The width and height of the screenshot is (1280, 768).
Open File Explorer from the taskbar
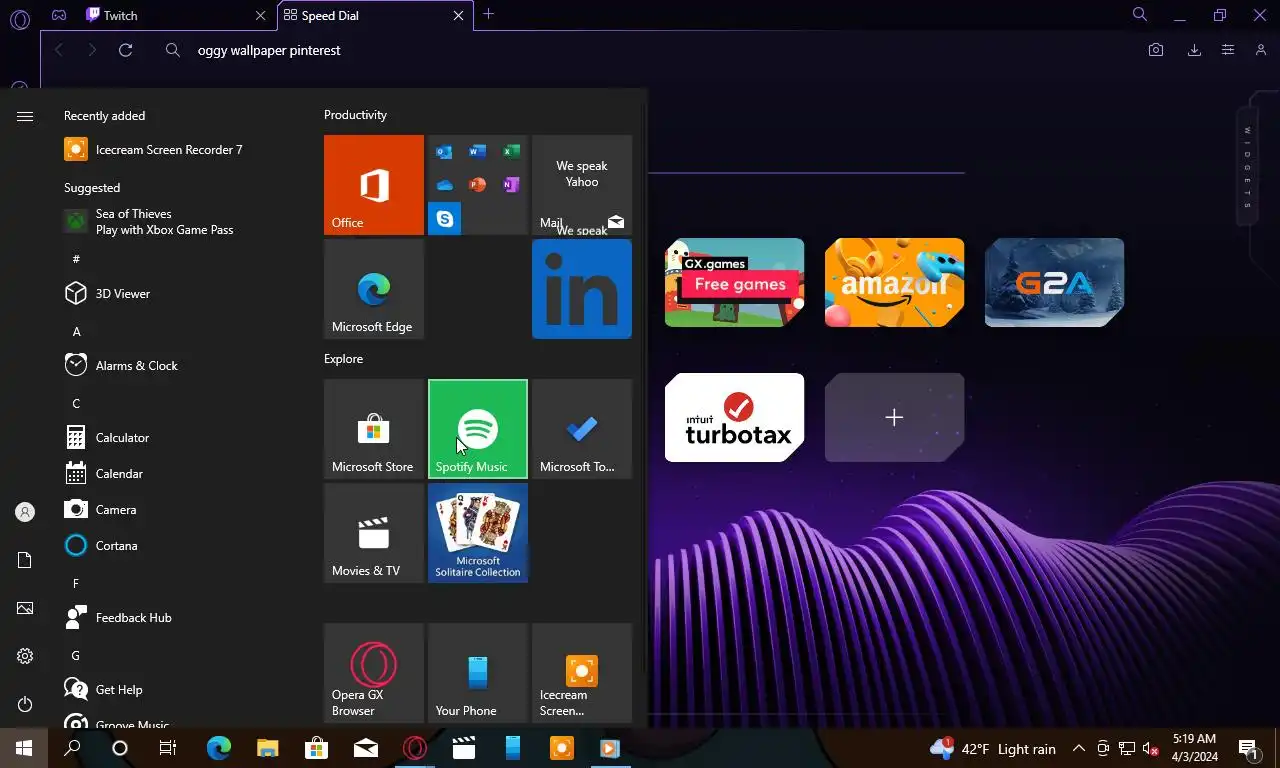point(267,748)
